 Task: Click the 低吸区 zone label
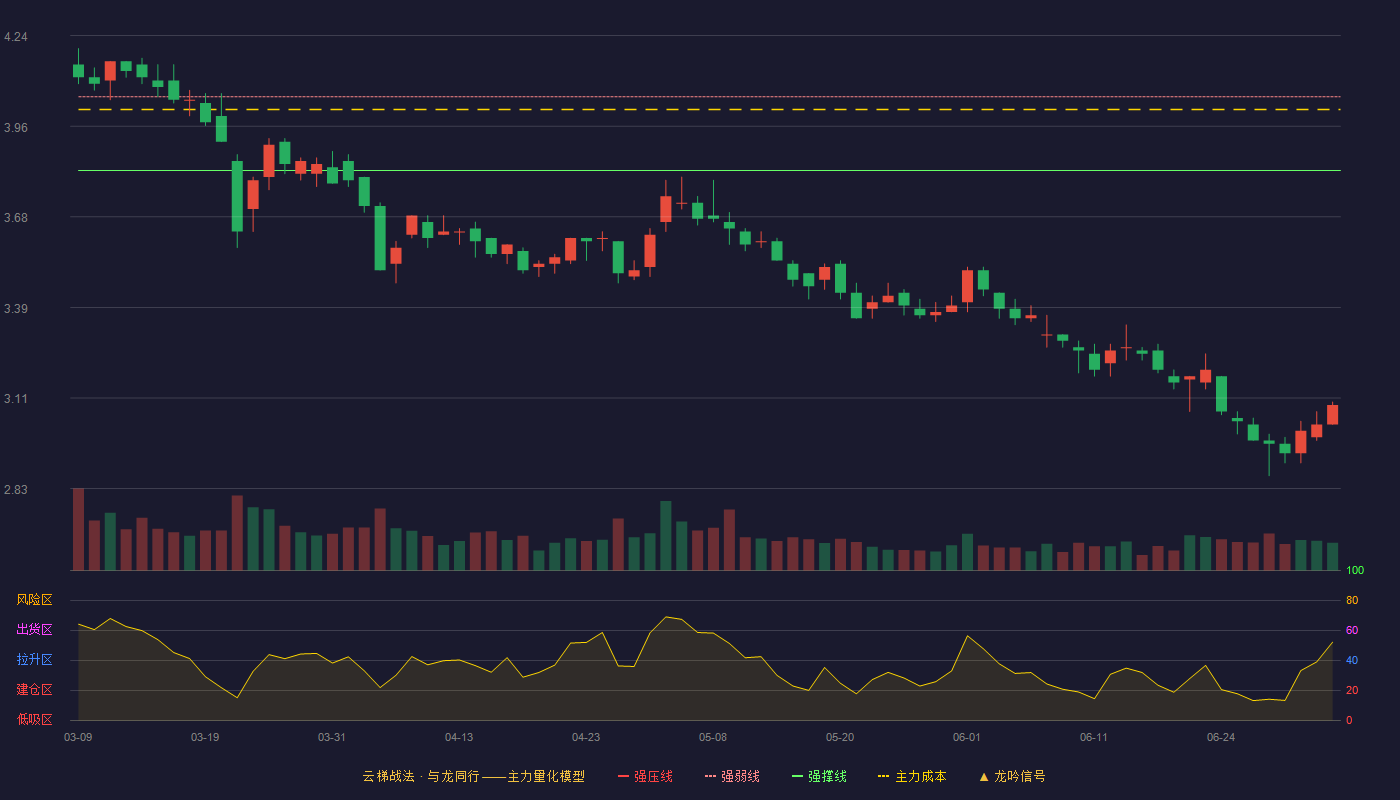[x=34, y=720]
